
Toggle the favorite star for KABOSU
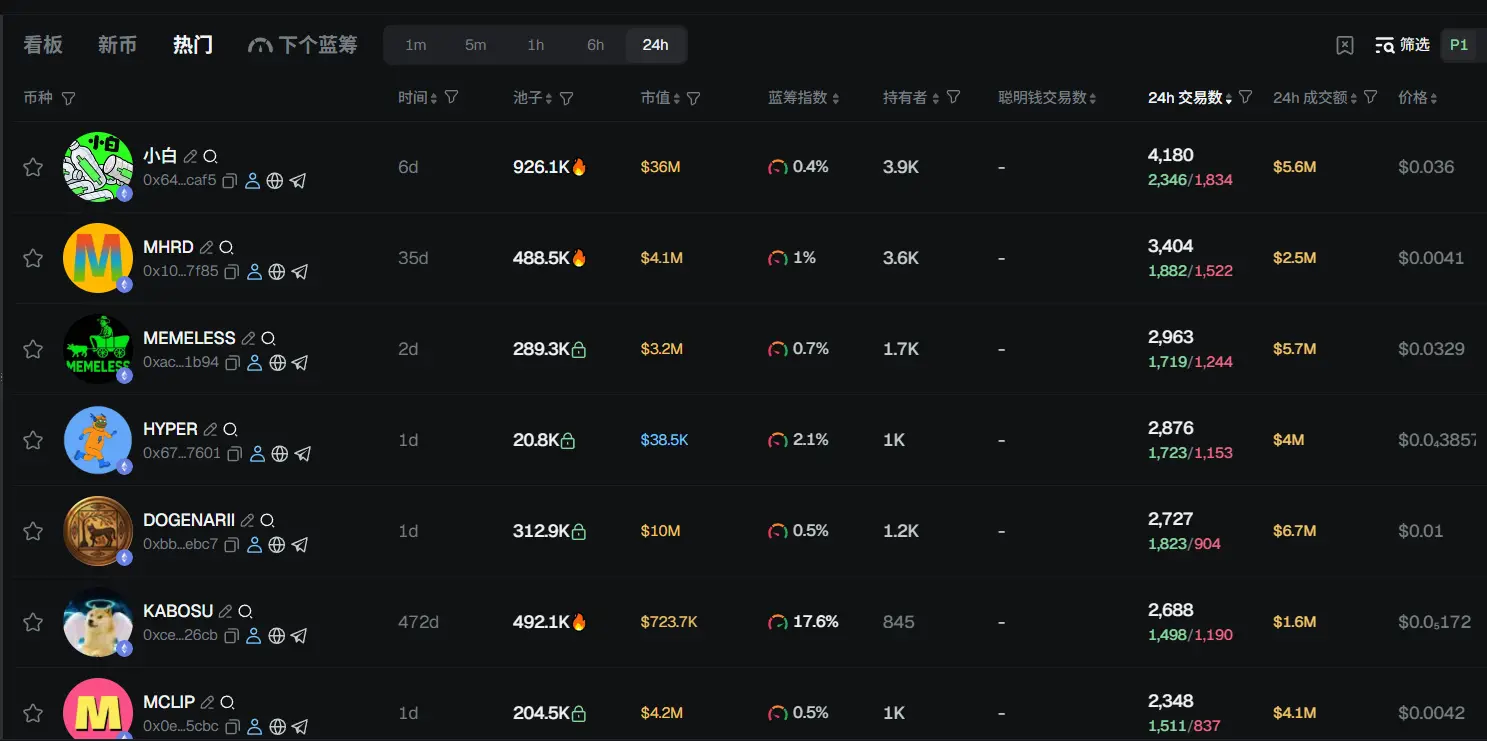pyautogui.click(x=33, y=622)
